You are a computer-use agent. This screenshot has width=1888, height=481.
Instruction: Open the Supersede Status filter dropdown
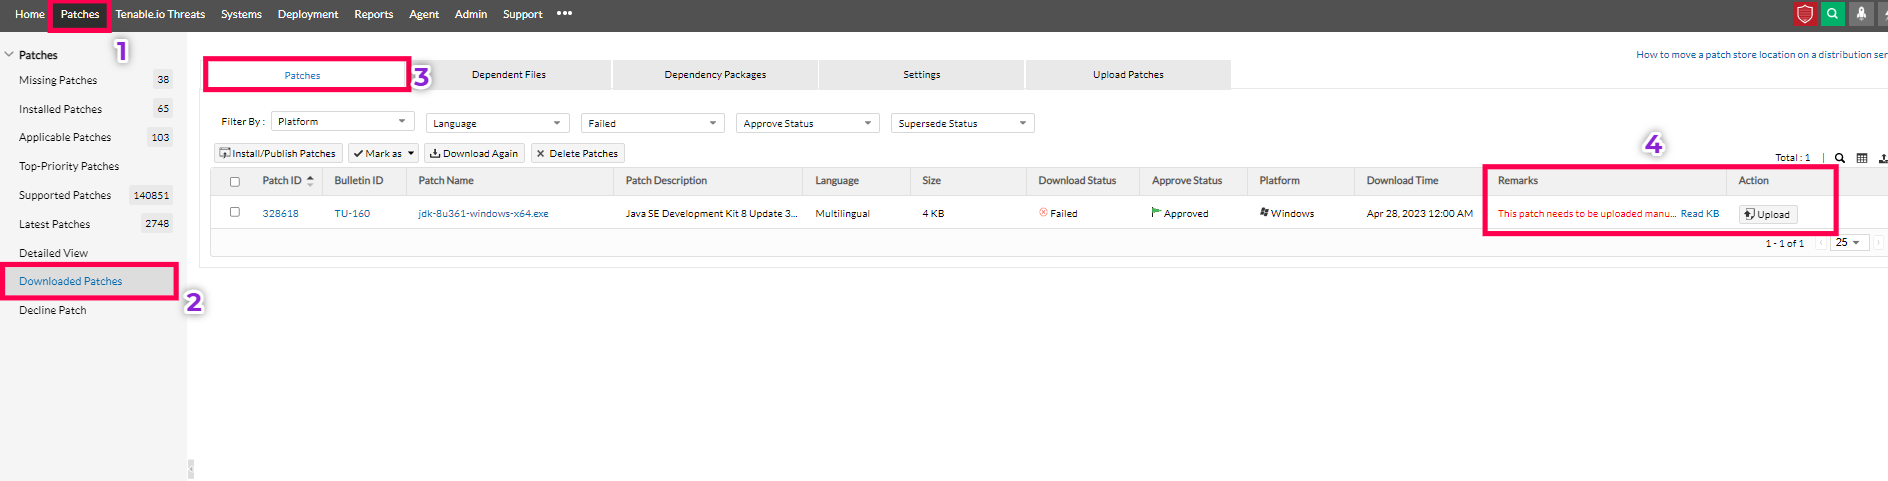(962, 123)
